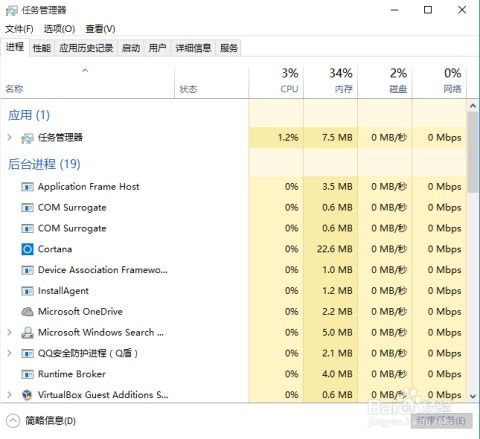Click the Microsoft OneDrive cloud icon
The width and height of the screenshot is (480, 439).
27,312
